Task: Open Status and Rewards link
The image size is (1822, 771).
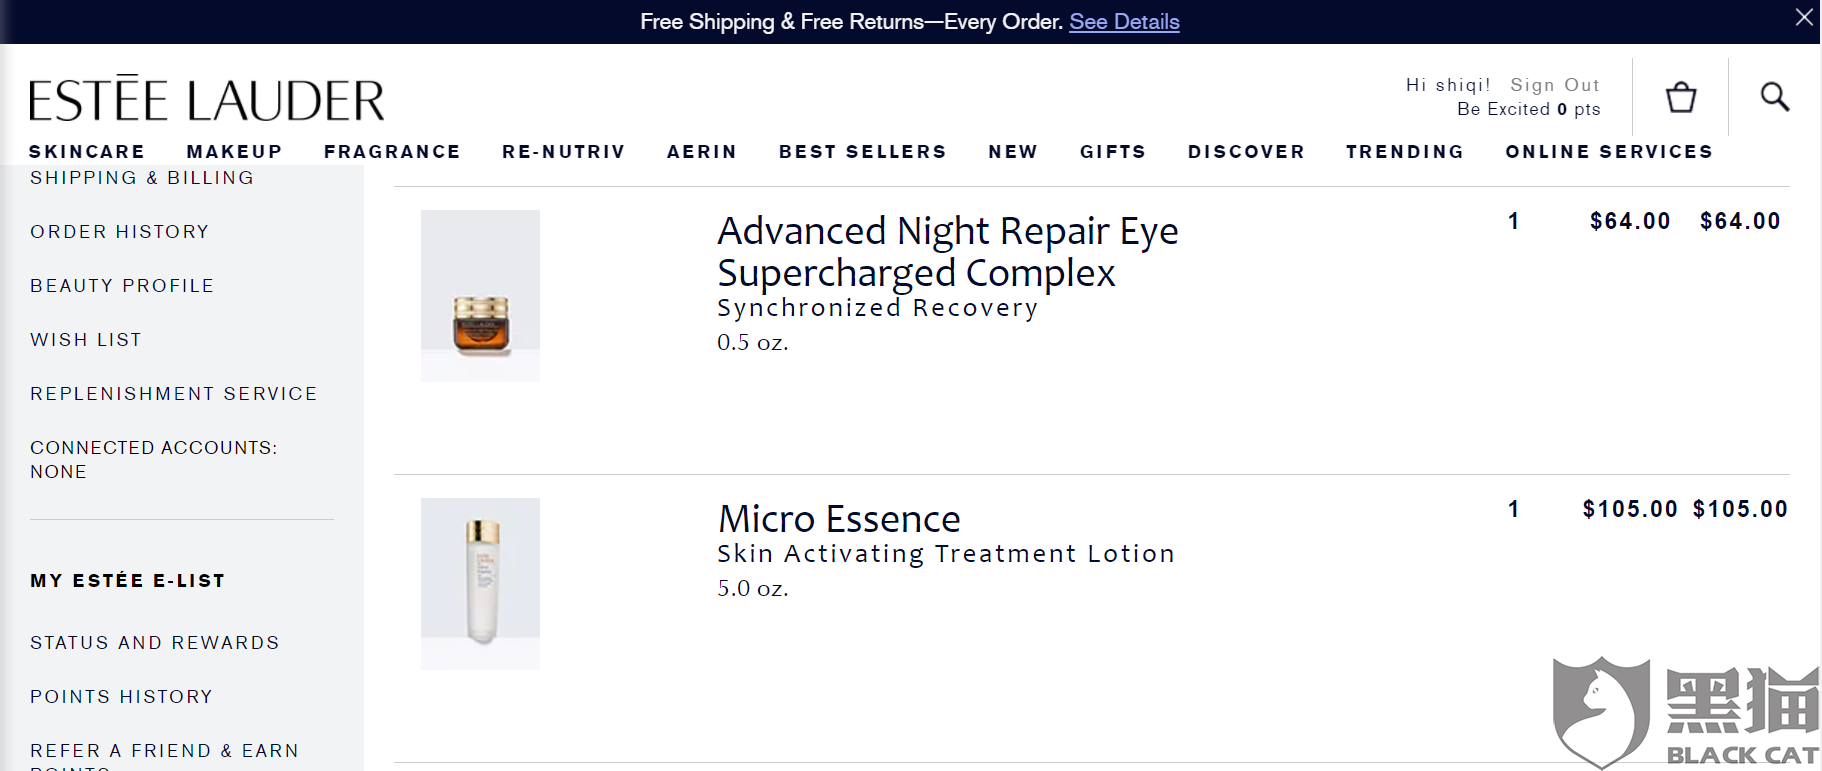Action: [x=155, y=643]
